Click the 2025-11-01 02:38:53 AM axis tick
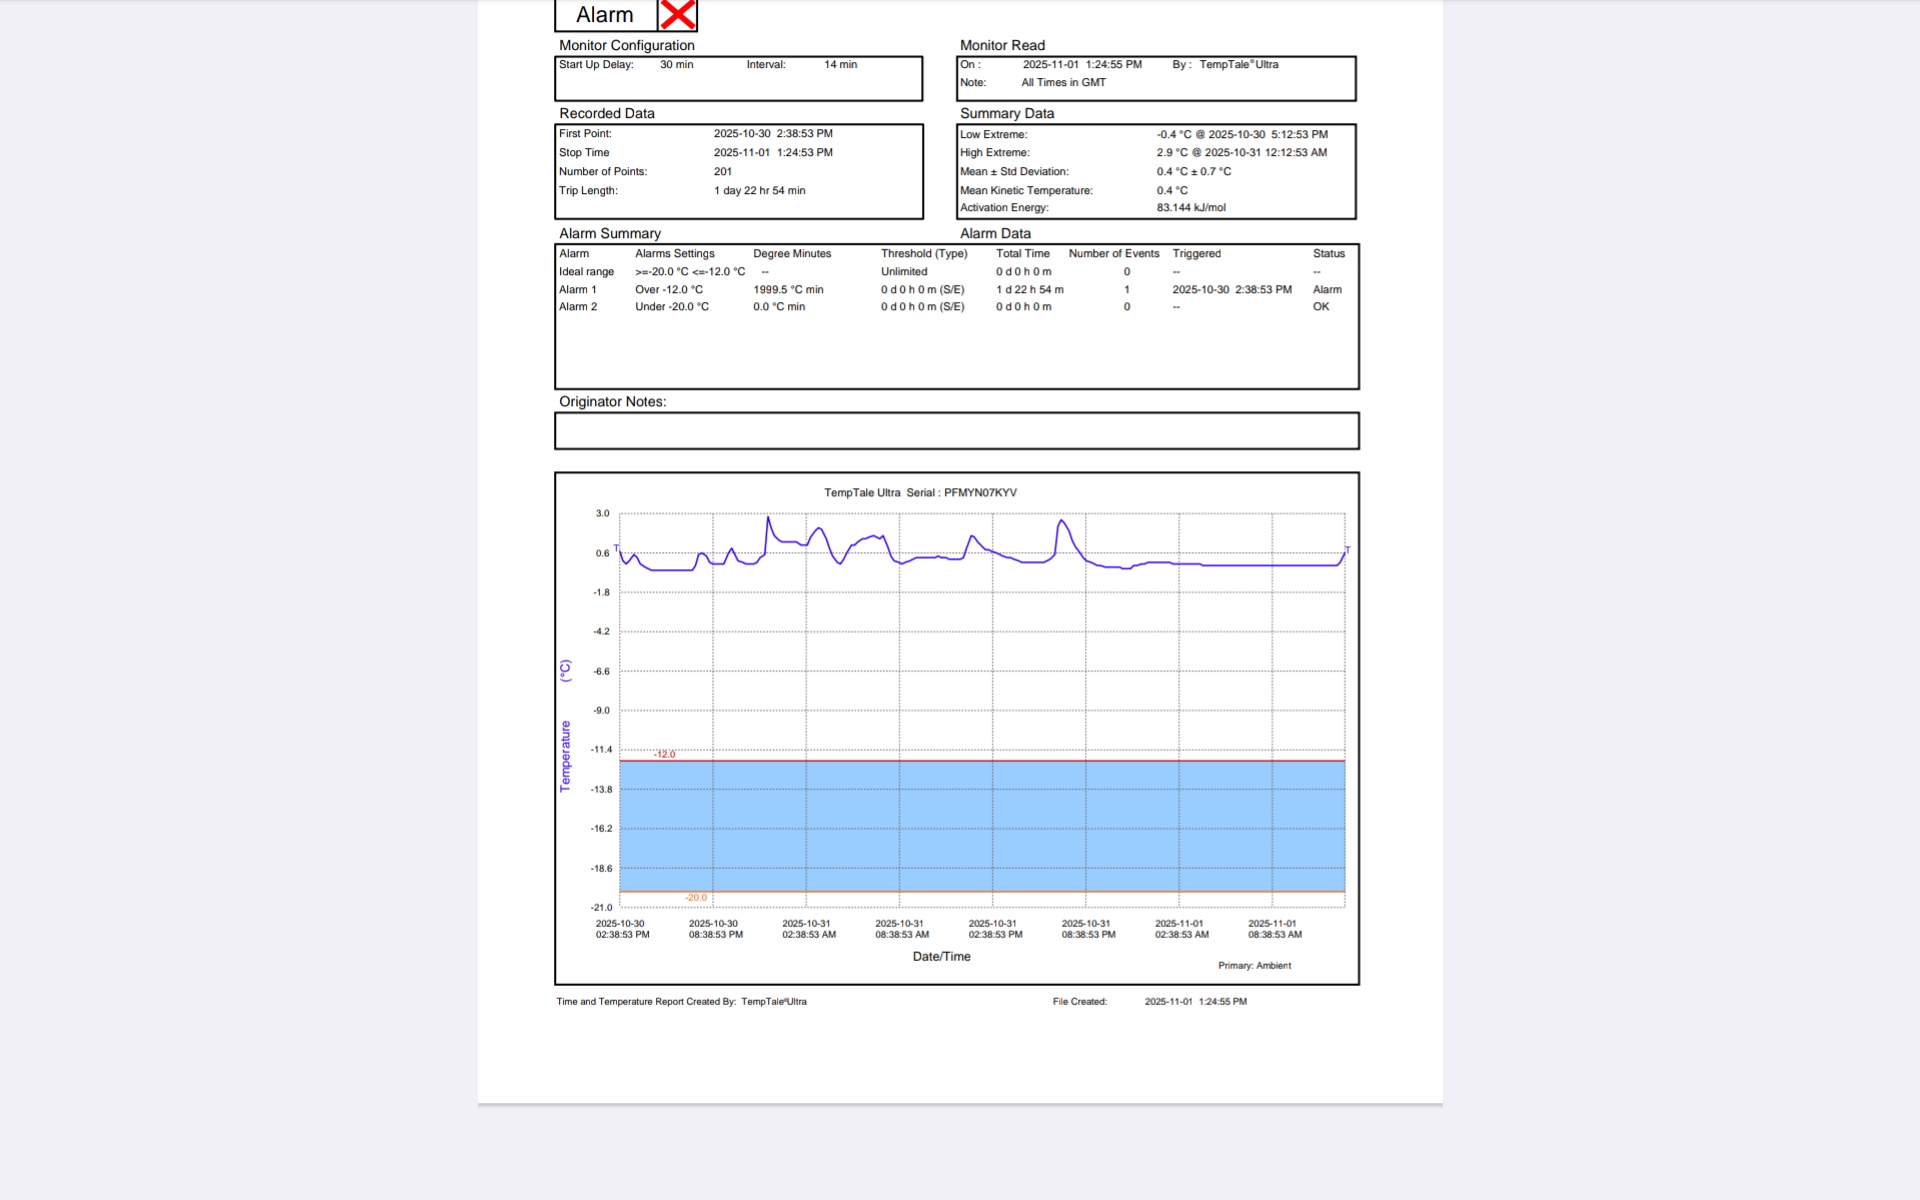 coord(1181,930)
